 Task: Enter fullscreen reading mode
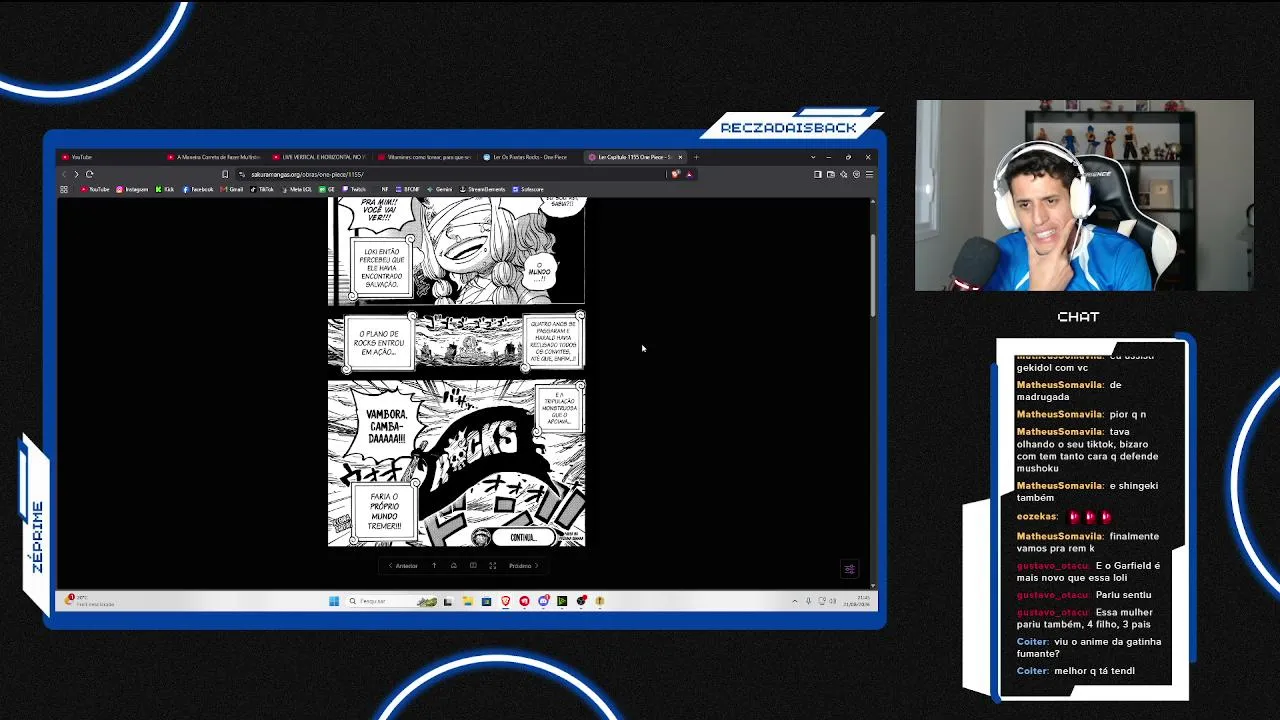point(492,566)
